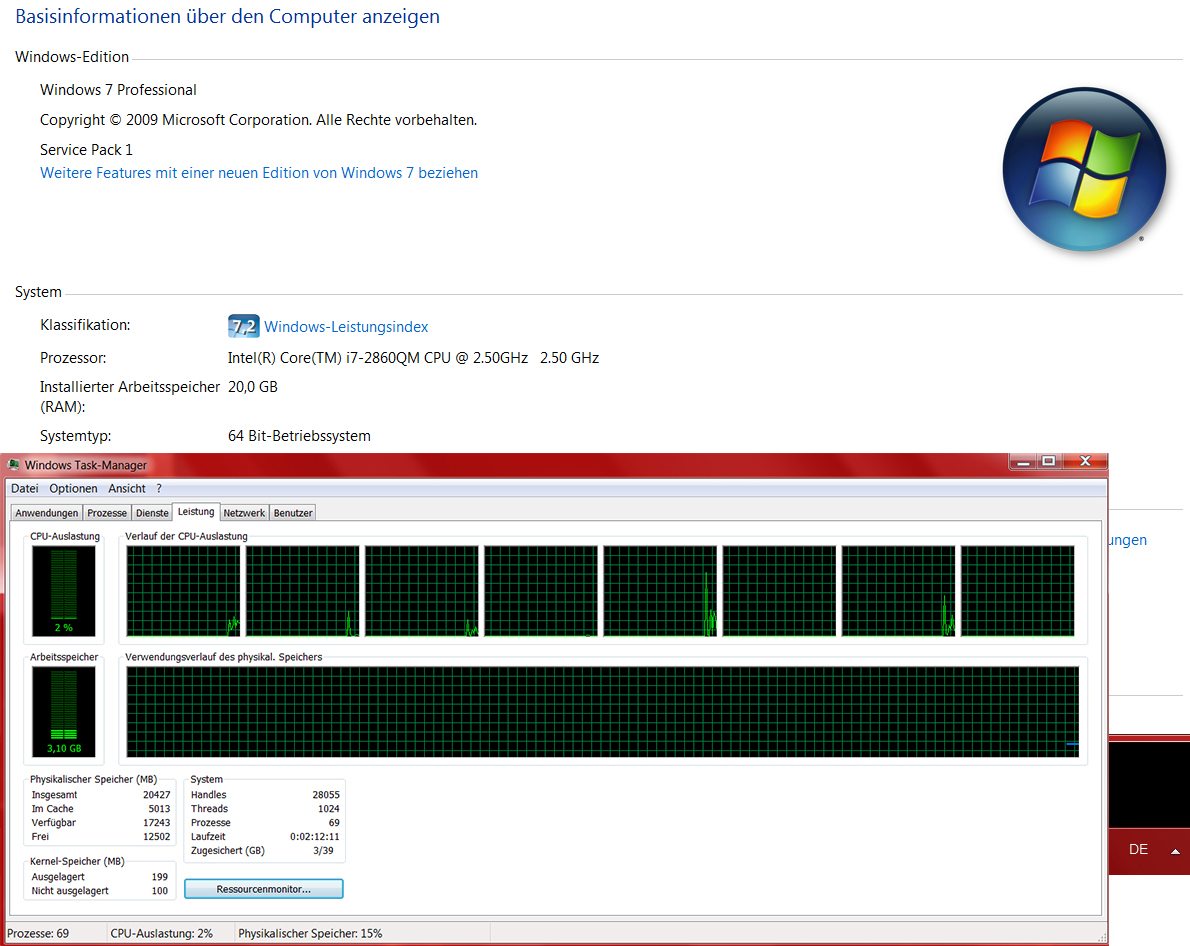This screenshot has height=946, width=1190.
Task: Switch to the Netzwerk tab
Action: pos(244,513)
